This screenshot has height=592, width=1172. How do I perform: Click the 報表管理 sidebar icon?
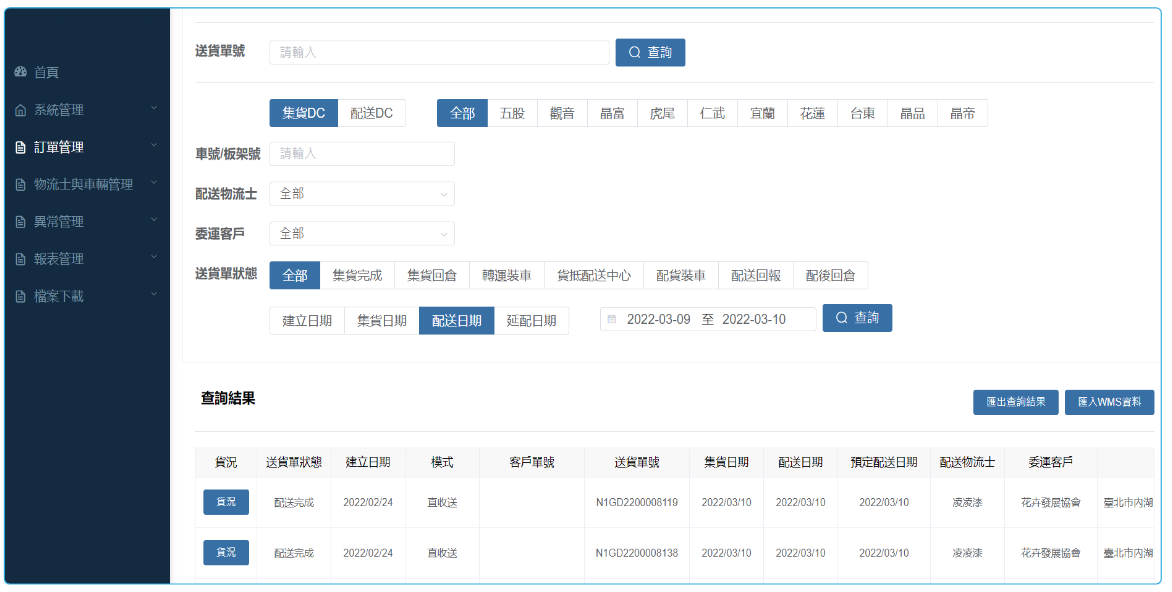coord(20,258)
